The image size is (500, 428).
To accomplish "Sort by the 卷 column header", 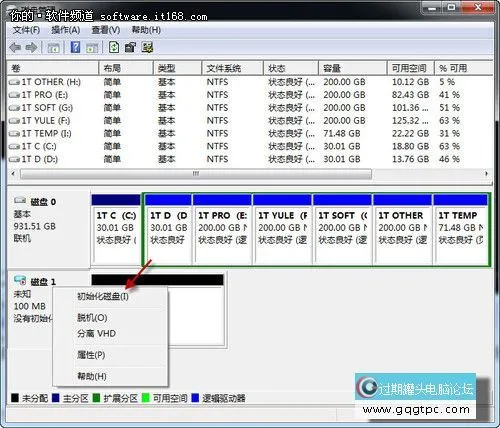I will pos(53,68).
